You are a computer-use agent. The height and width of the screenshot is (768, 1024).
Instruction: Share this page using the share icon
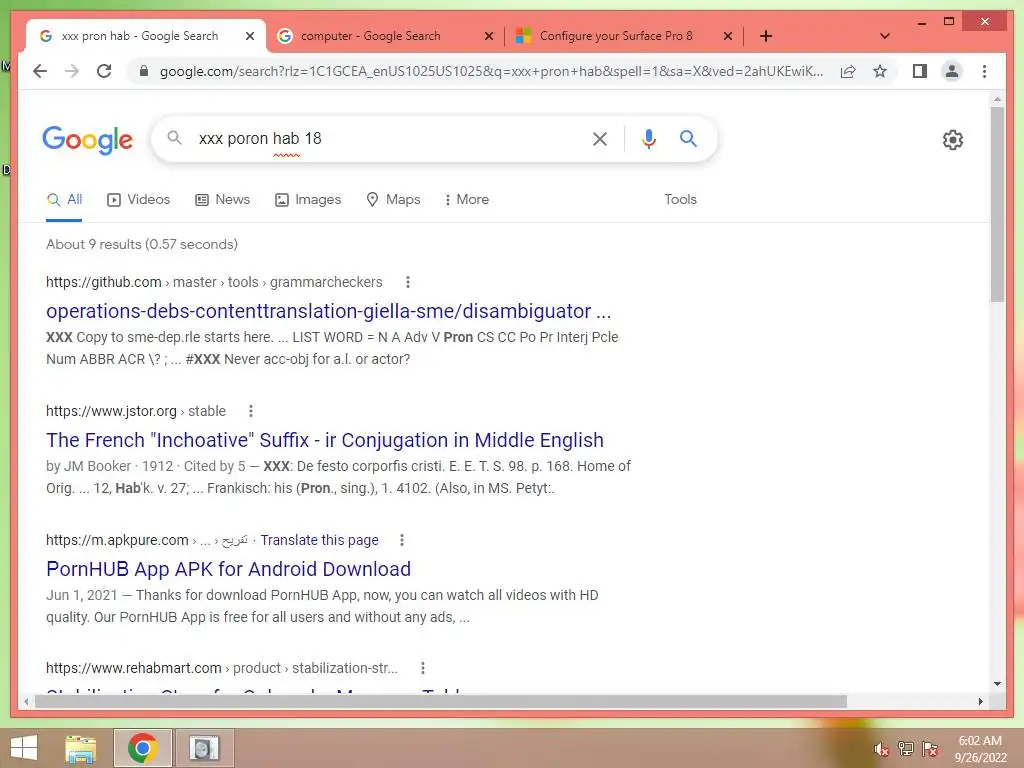[x=848, y=71]
